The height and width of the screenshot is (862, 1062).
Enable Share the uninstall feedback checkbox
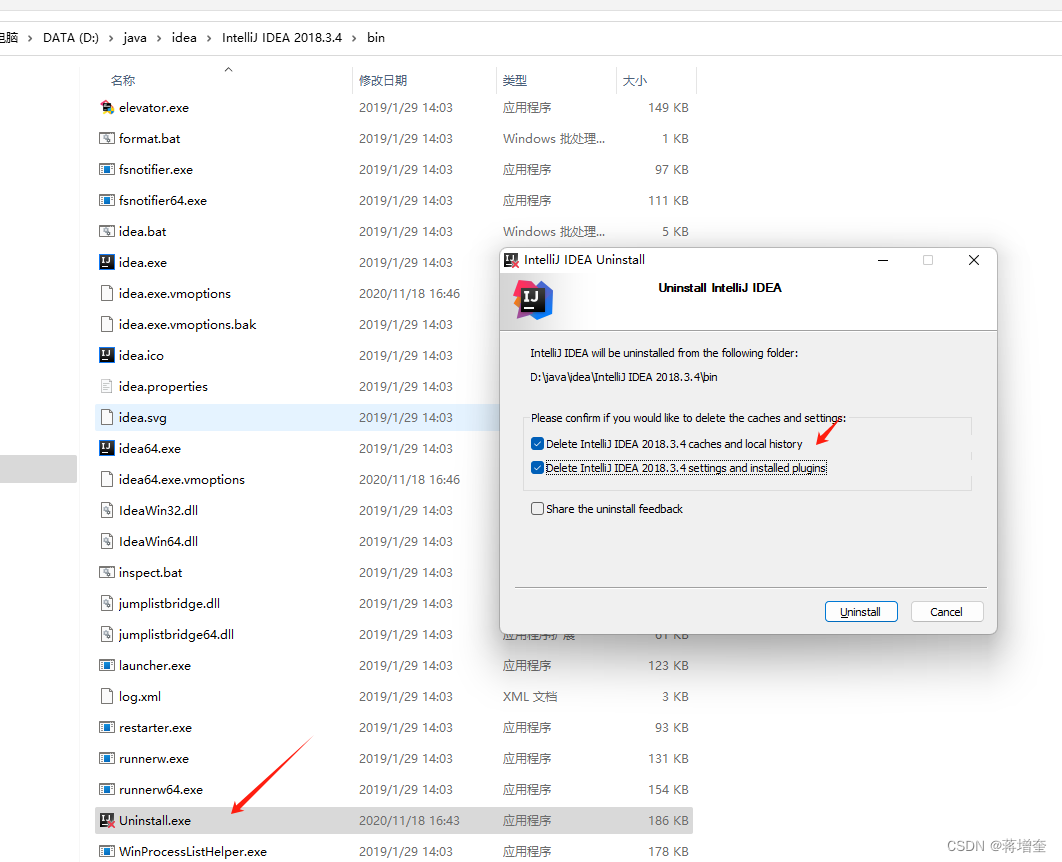click(538, 509)
